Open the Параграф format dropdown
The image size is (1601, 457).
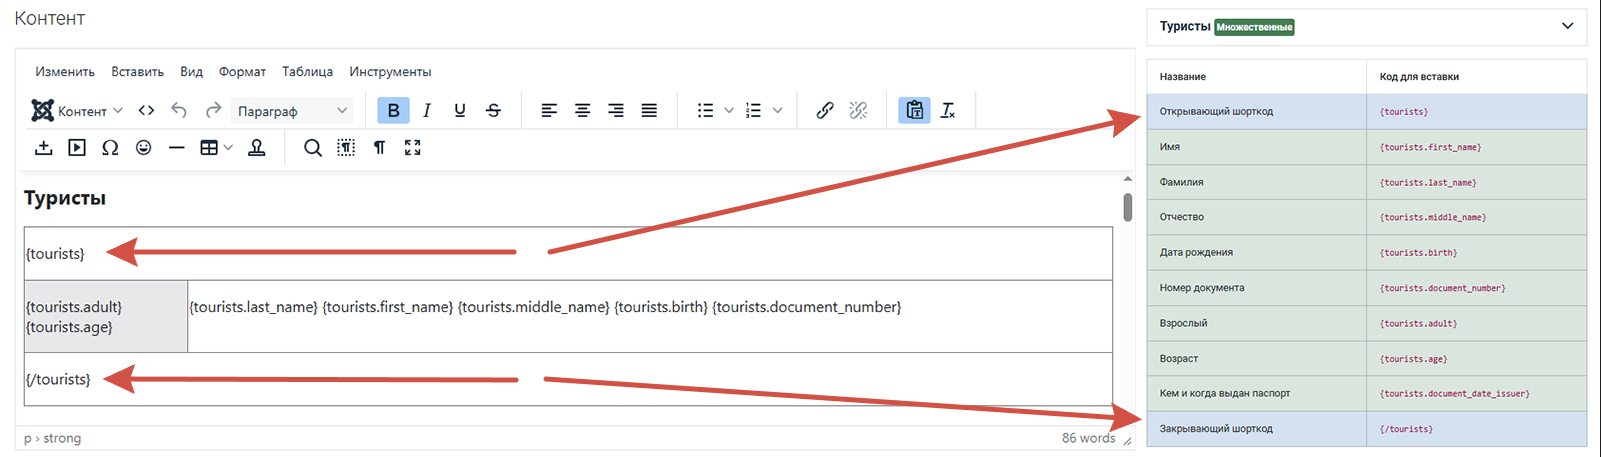(292, 111)
